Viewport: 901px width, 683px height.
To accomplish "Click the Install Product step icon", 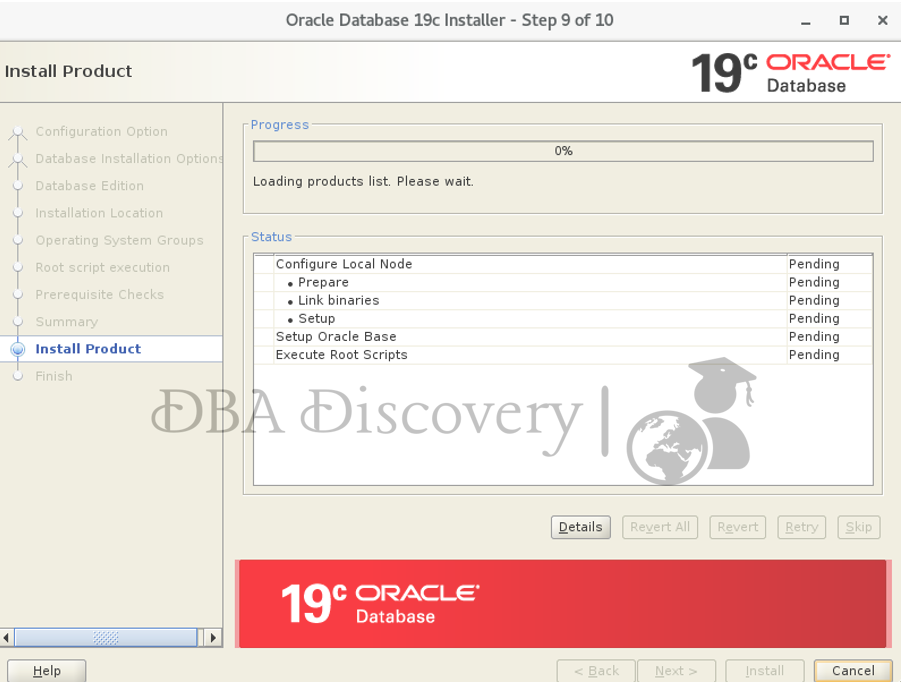I will click(x=17, y=349).
